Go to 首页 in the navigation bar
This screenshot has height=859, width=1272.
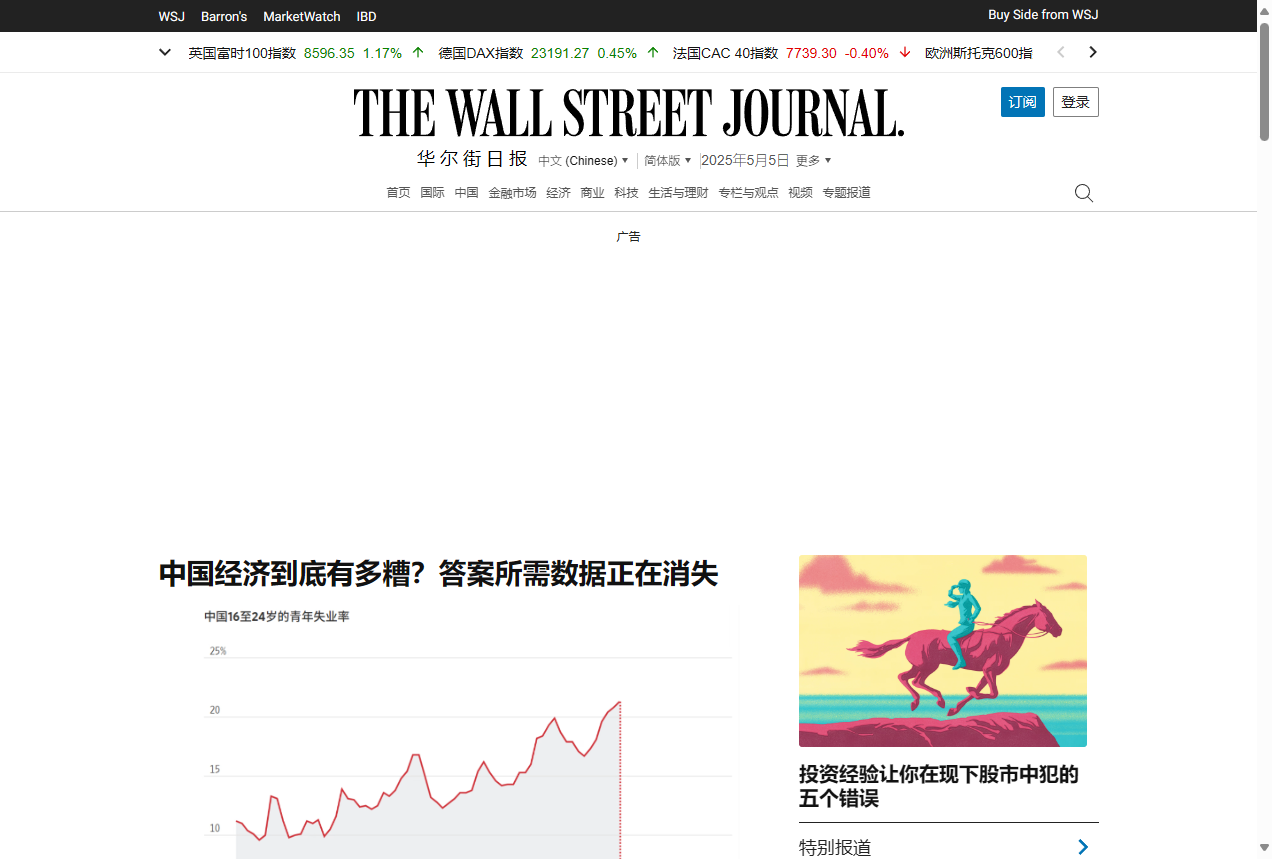pos(397,192)
